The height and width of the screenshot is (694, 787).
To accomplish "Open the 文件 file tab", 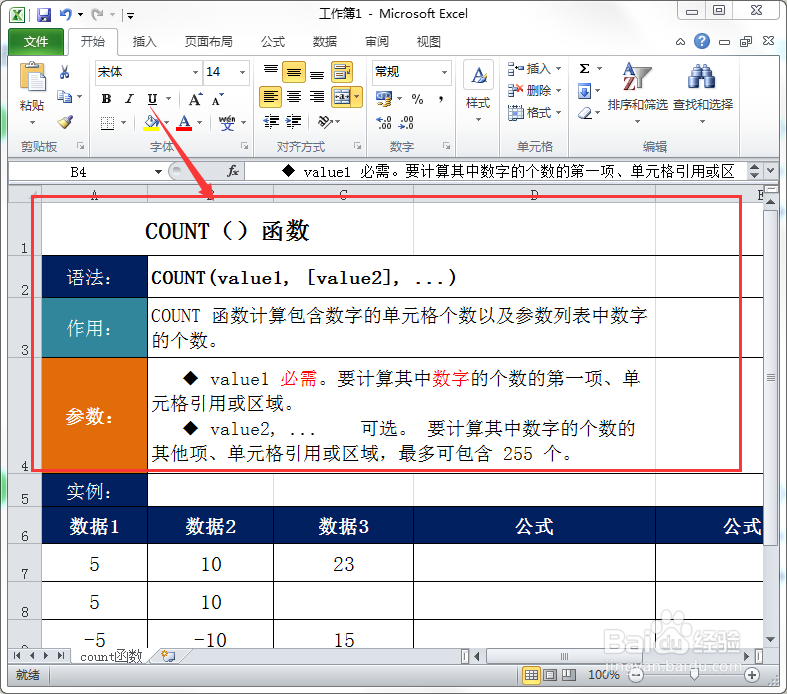I will [36, 42].
